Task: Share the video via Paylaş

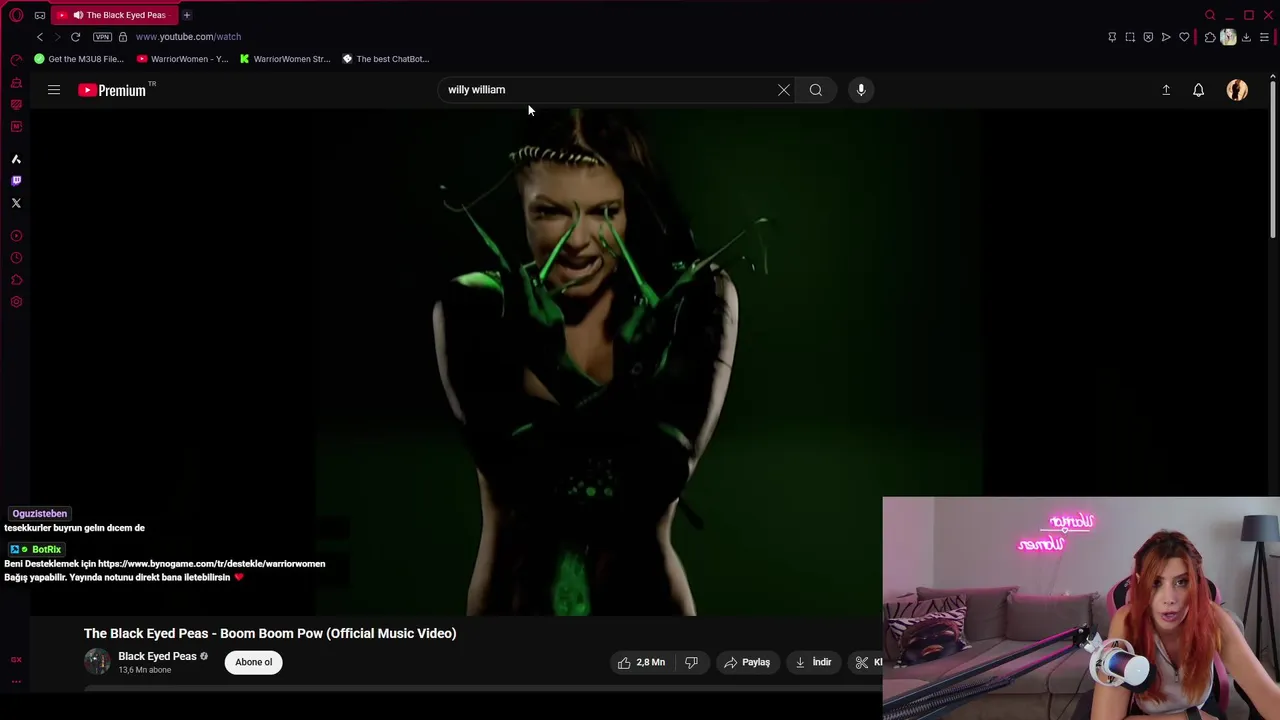Action: click(747, 662)
